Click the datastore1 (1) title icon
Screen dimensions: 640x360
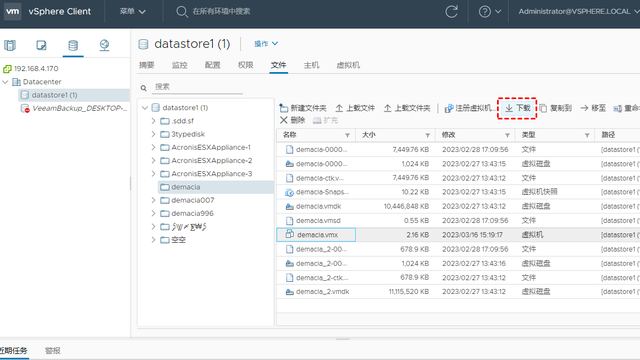(x=143, y=44)
